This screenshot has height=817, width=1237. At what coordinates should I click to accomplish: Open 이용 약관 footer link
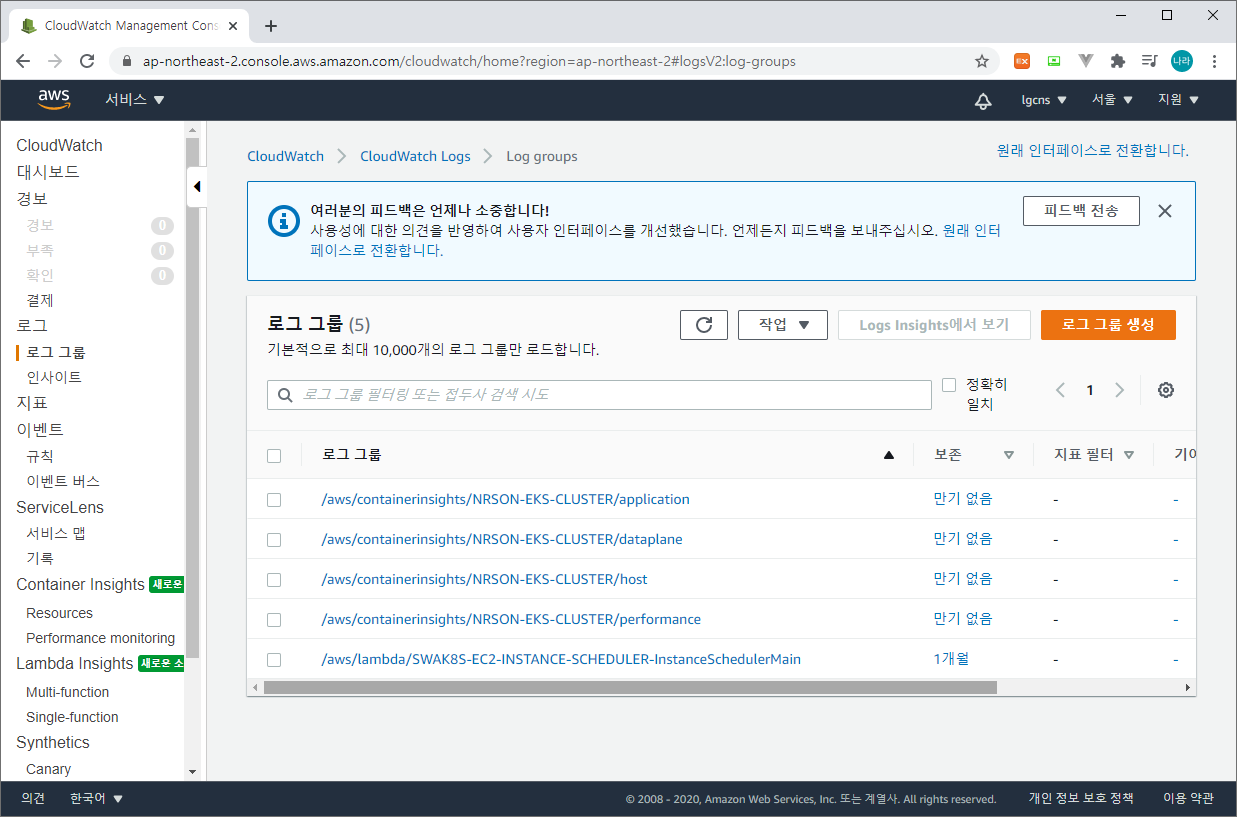tap(1188, 798)
